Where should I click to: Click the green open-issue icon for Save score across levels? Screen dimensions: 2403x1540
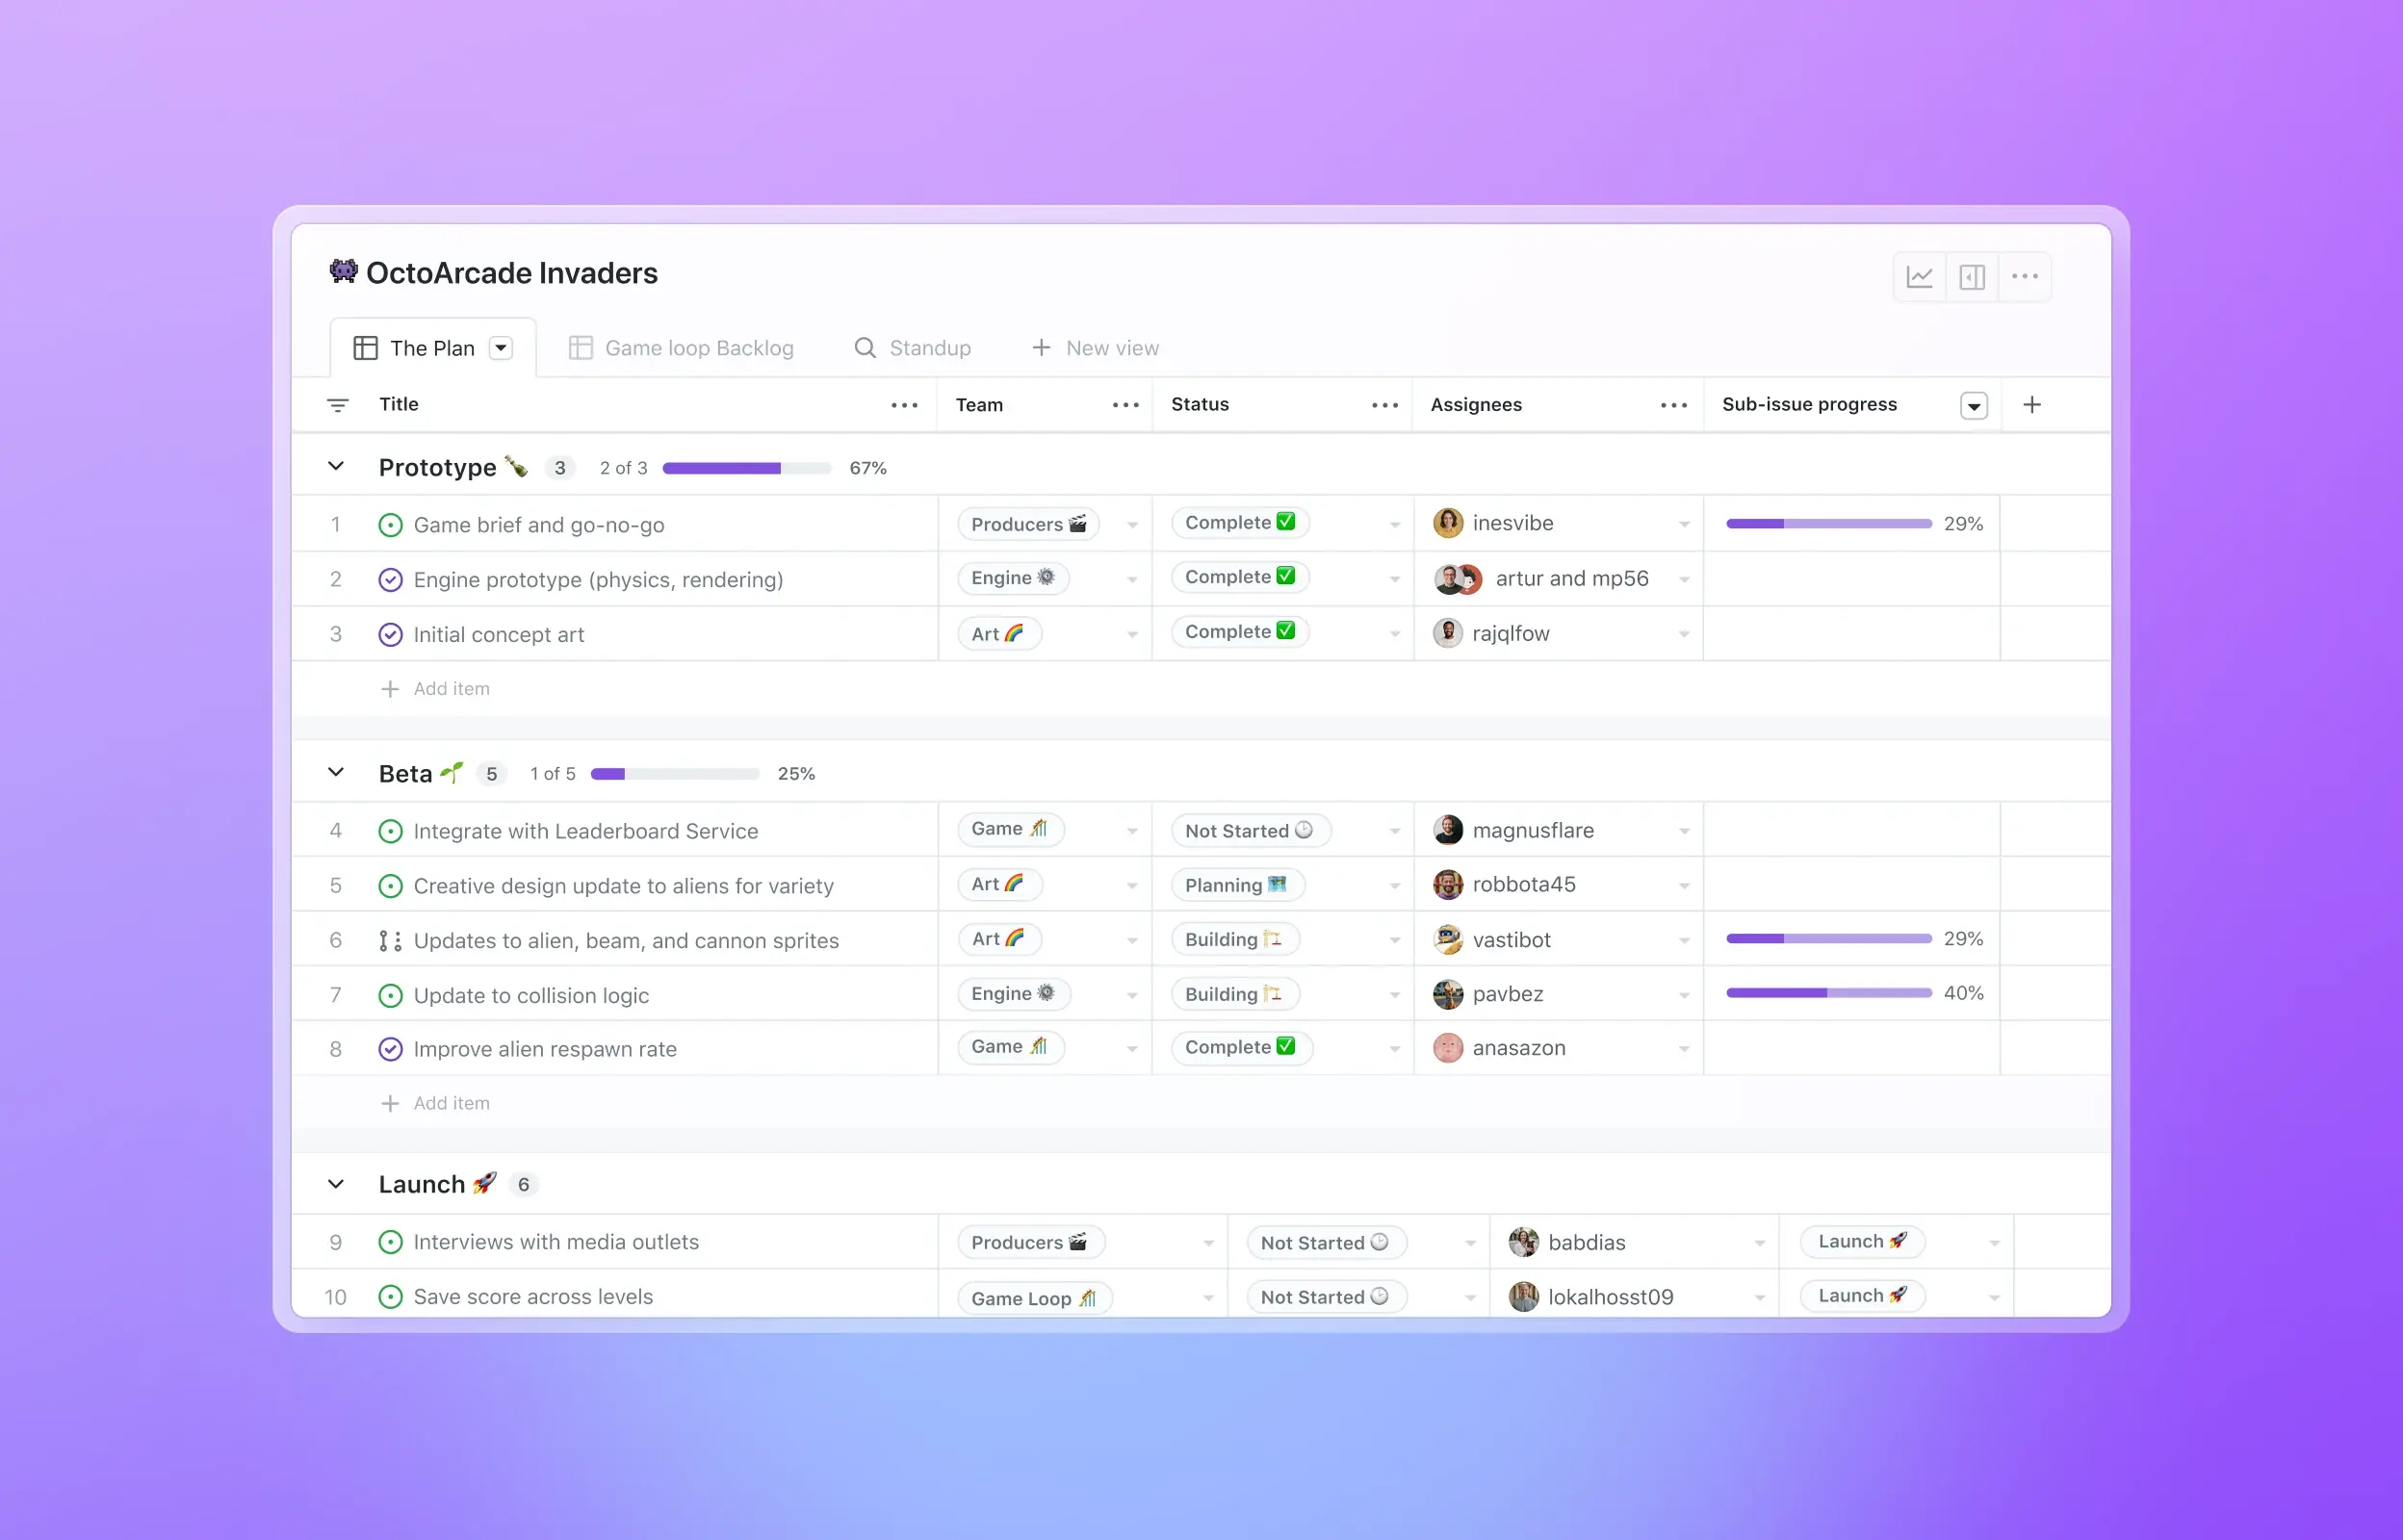tap(390, 1296)
